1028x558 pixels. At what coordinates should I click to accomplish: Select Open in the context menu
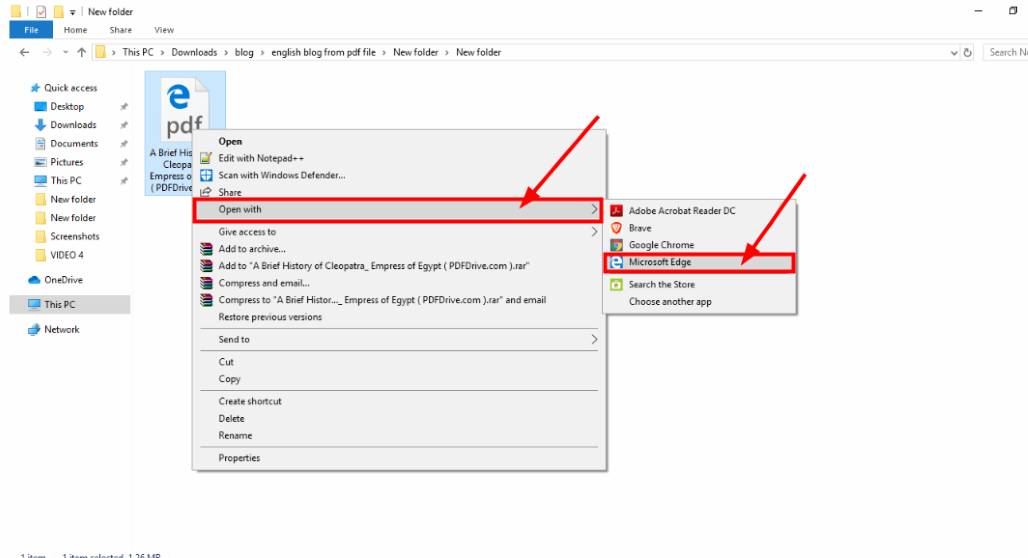pyautogui.click(x=230, y=141)
